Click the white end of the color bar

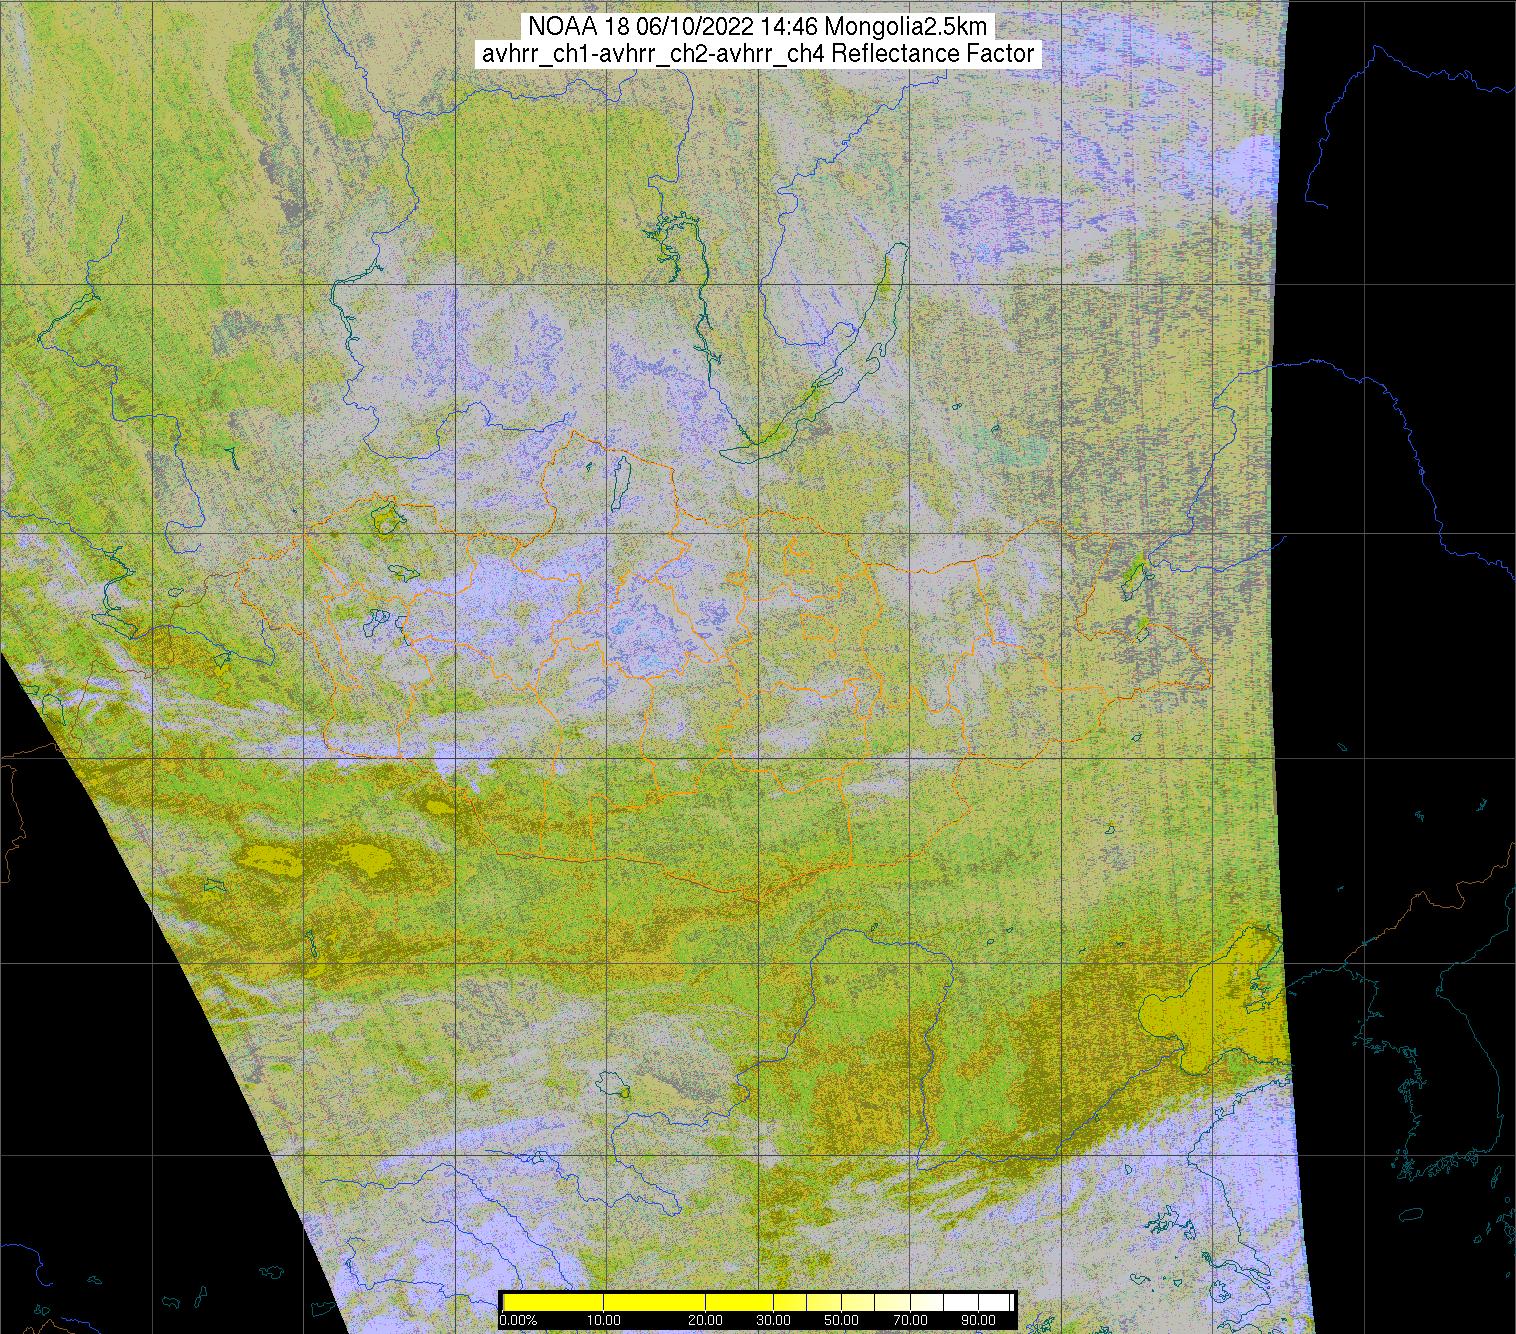[995, 1302]
